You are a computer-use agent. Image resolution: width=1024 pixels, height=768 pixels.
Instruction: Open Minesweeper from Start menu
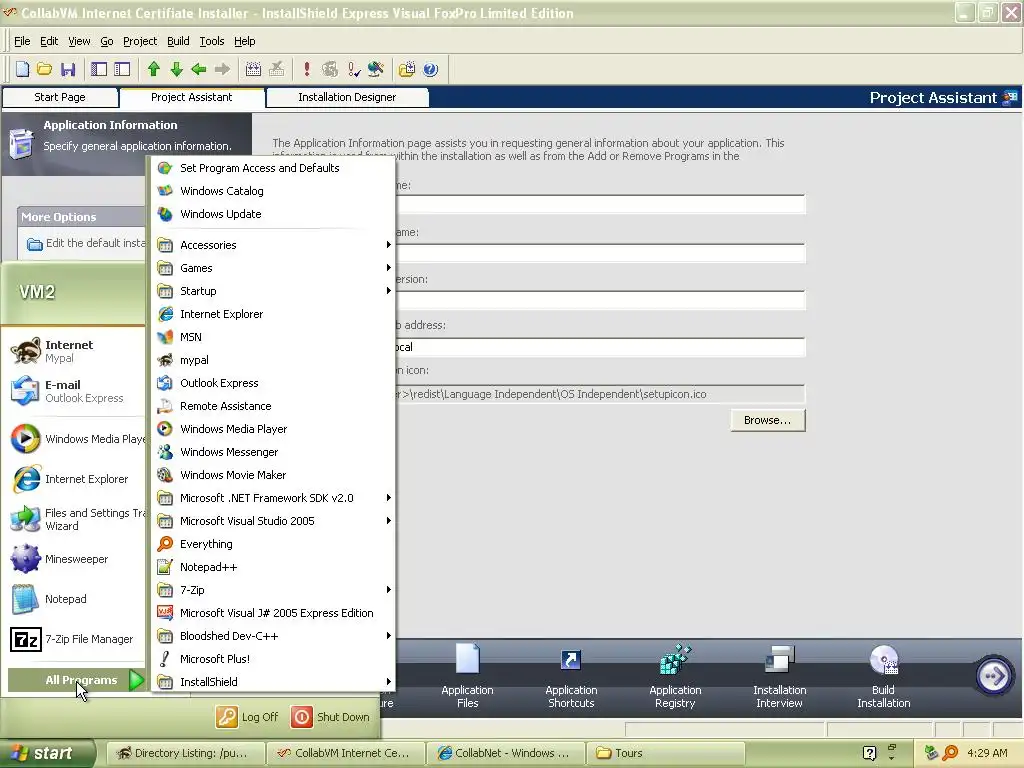pyautogui.click(x=75, y=559)
